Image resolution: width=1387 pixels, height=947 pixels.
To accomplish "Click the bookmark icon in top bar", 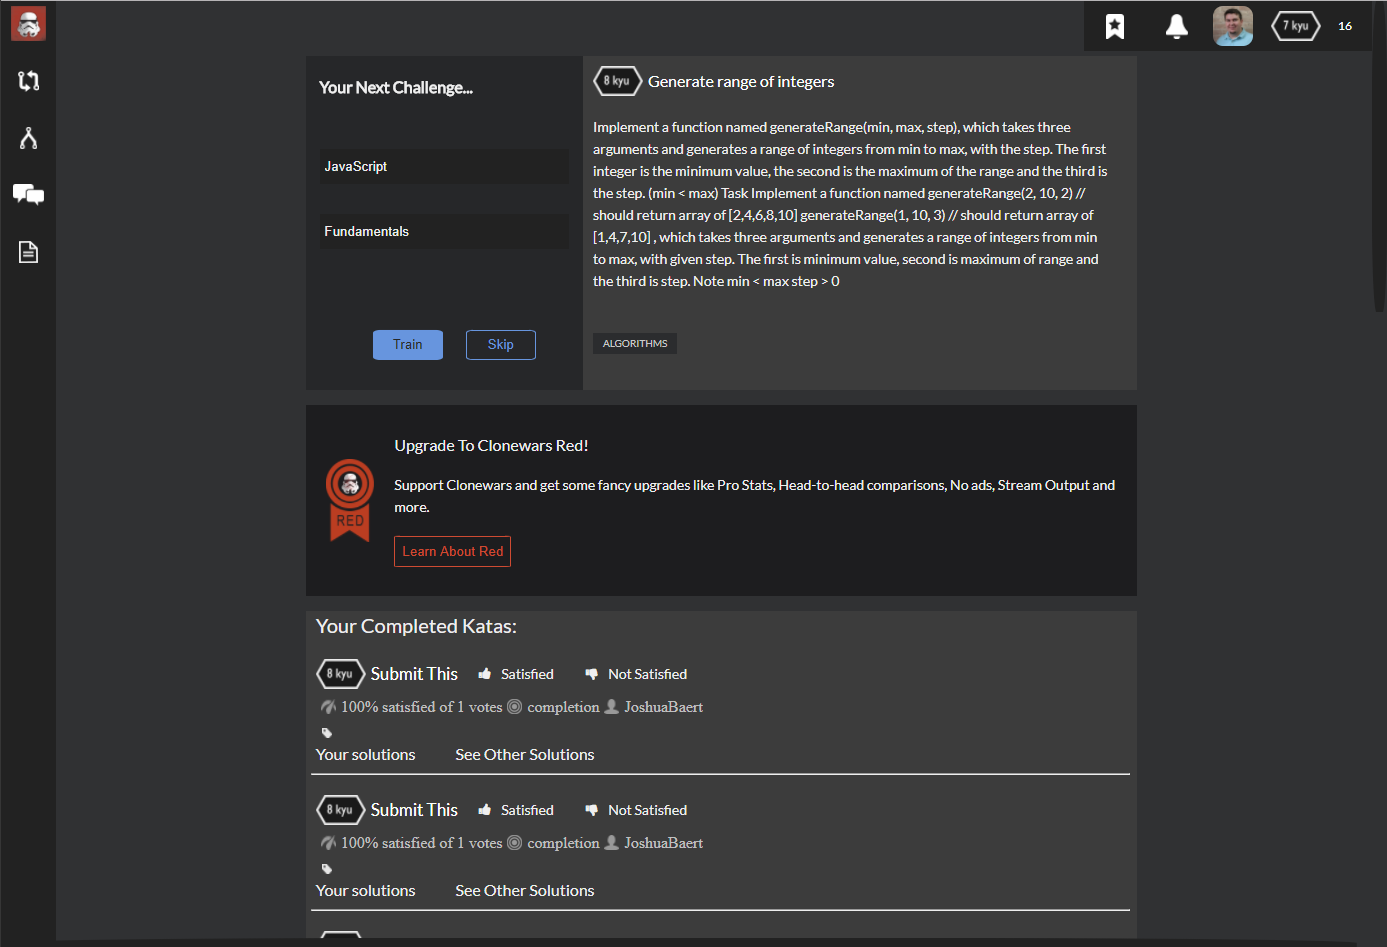I will click(x=1114, y=27).
